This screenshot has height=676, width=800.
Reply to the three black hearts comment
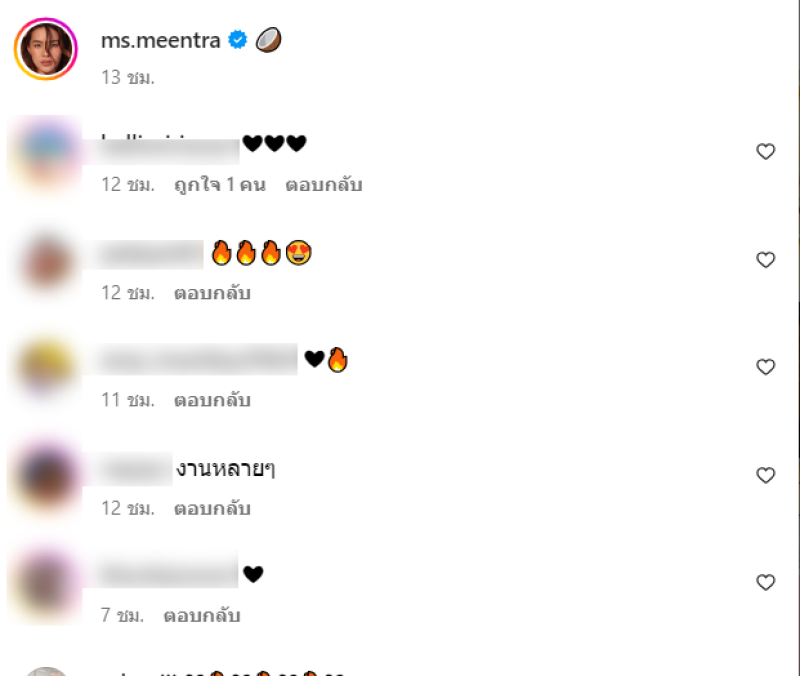(x=324, y=185)
